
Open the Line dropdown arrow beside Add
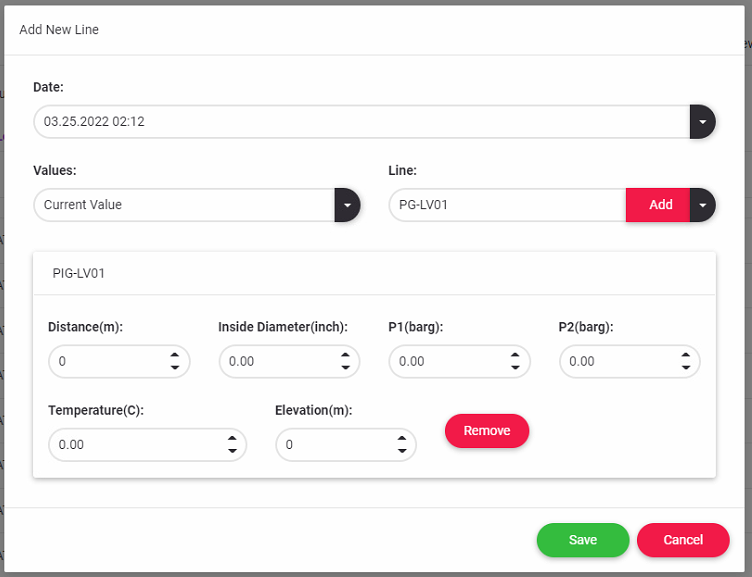click(x=703, y=205)
